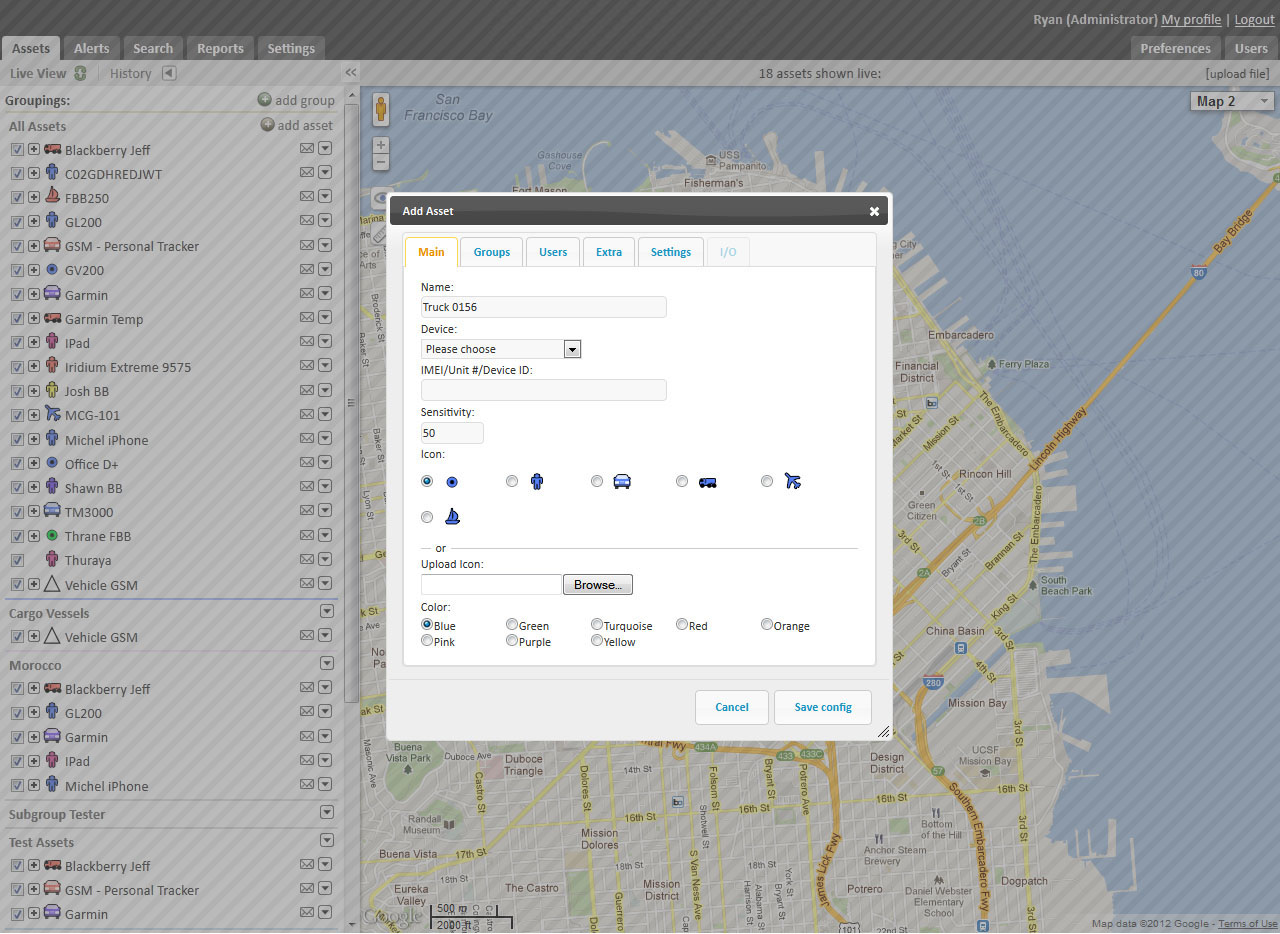The height and width of the screenshot is (934, 1280).
Task: Open the Map 2 map-type dropdown
Action: coord(1233,101)
